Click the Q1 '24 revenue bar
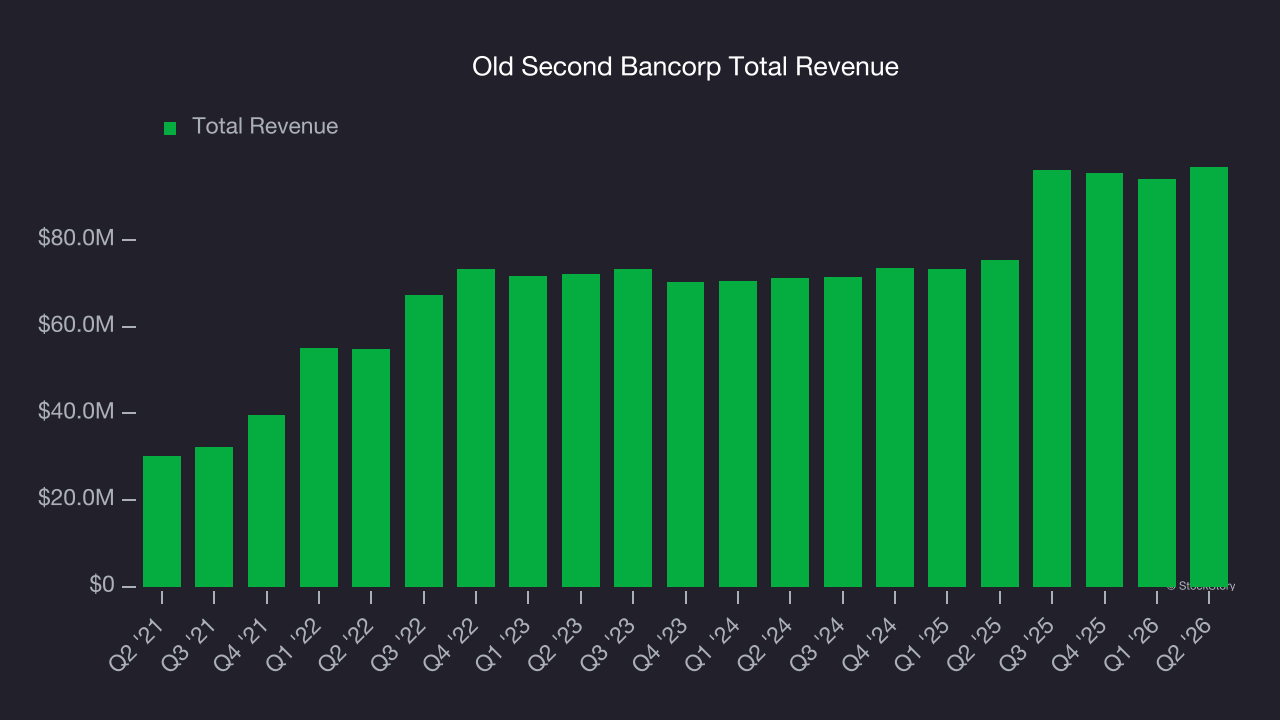The height and width of the screenshot is (720, 1280). pyautogui.click(x=738, y=434)
